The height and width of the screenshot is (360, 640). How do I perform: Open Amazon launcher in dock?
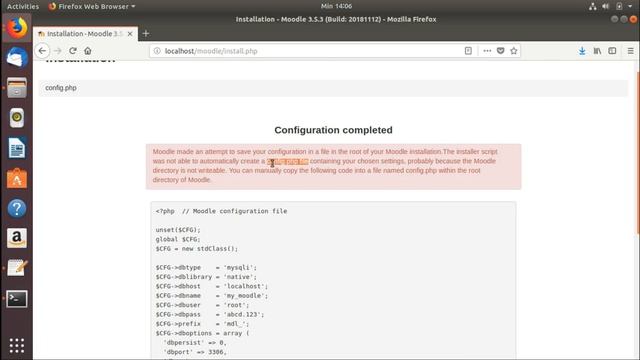[x=17, y=238]
